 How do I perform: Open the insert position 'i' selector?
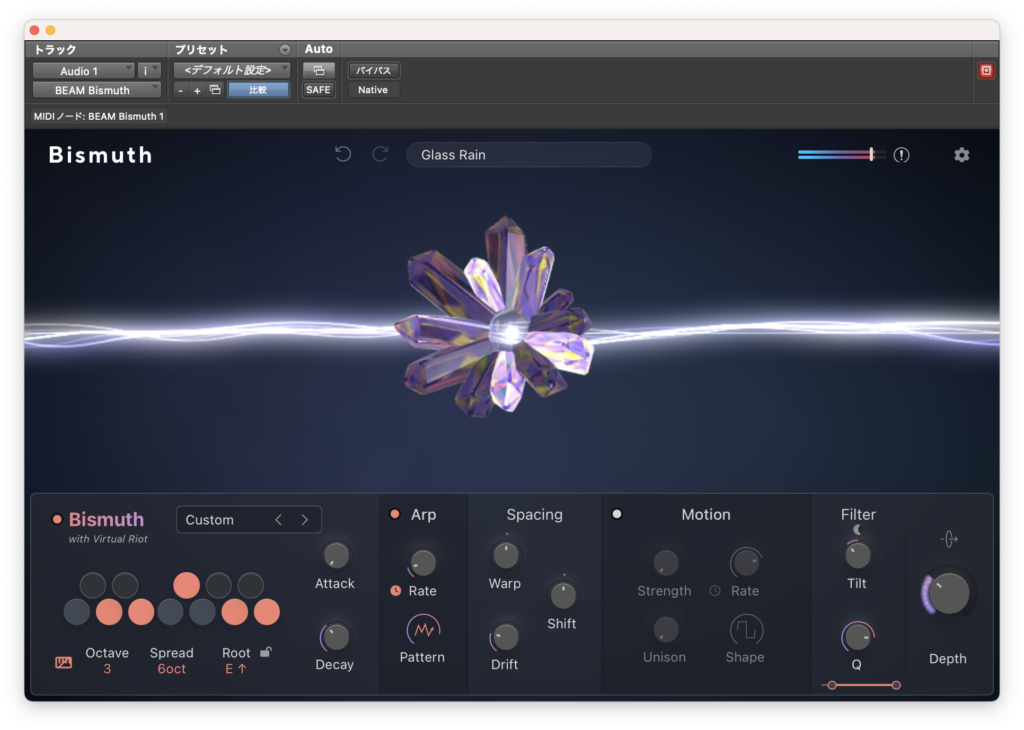[x=149, y=71]
